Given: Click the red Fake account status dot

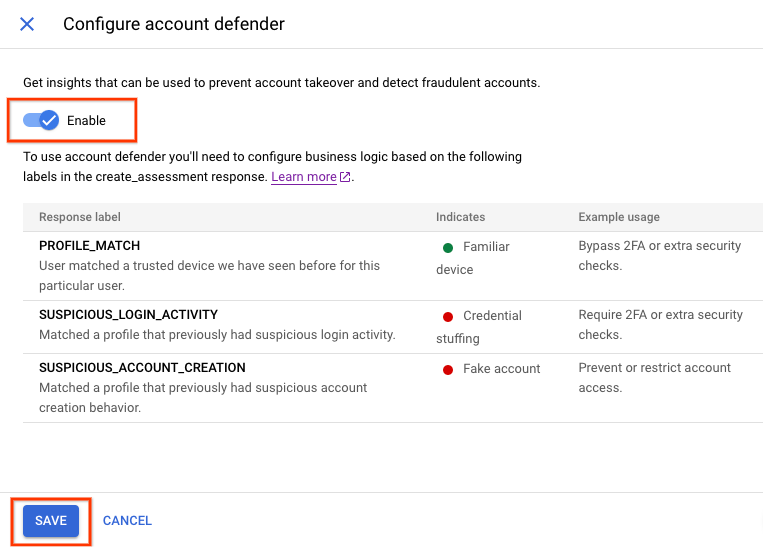Looking at the screenshot, I should (448, 369).
